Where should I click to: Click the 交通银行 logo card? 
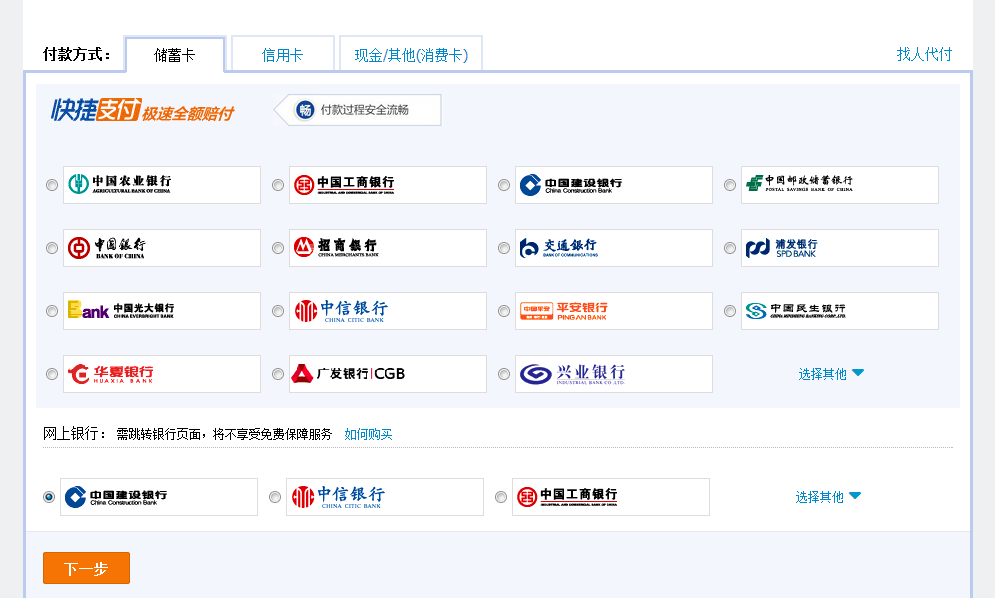point(614,248)
